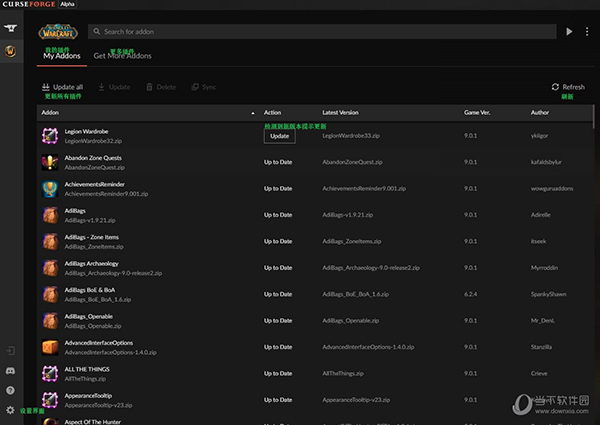The height and width of the screenshot is (425, 600).
Task: Focus the Search for addon field
Action: 322,31
